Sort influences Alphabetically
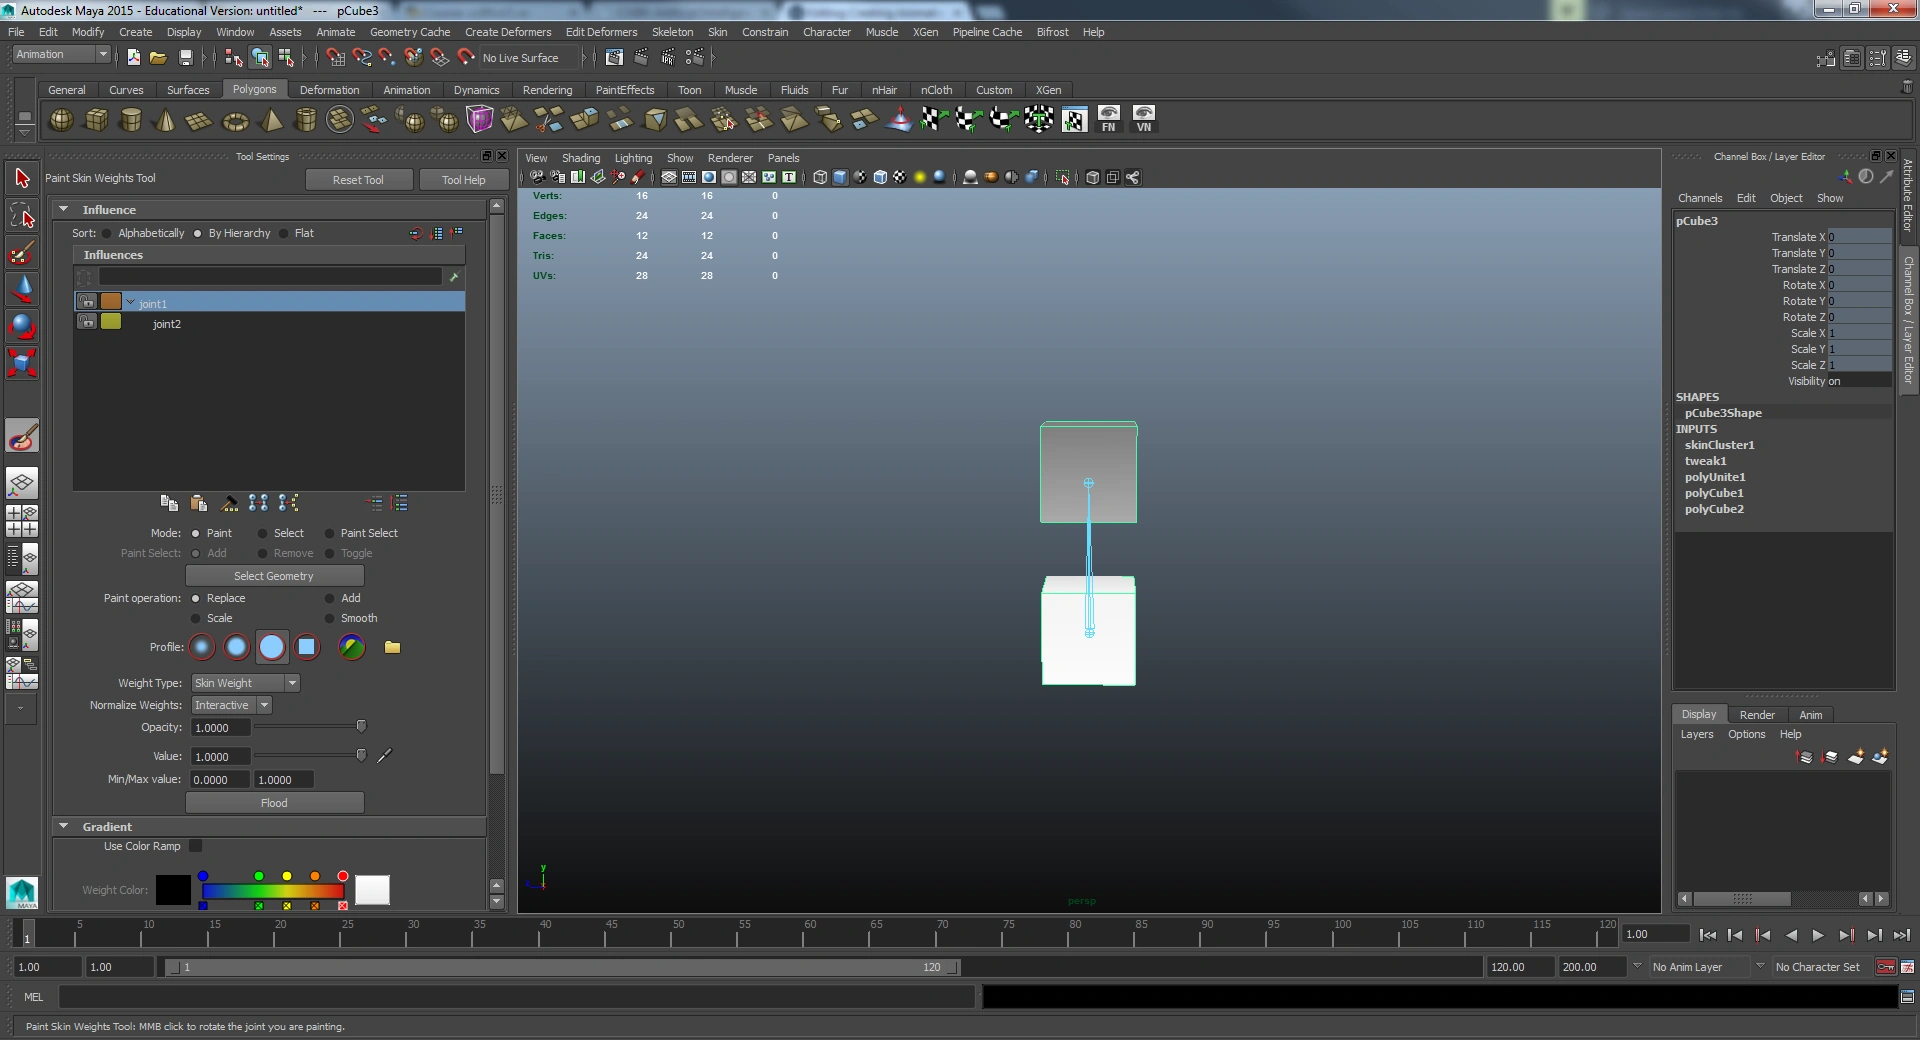Image resolution: width=1920 pixels, height=1040 pixels. 107,233
